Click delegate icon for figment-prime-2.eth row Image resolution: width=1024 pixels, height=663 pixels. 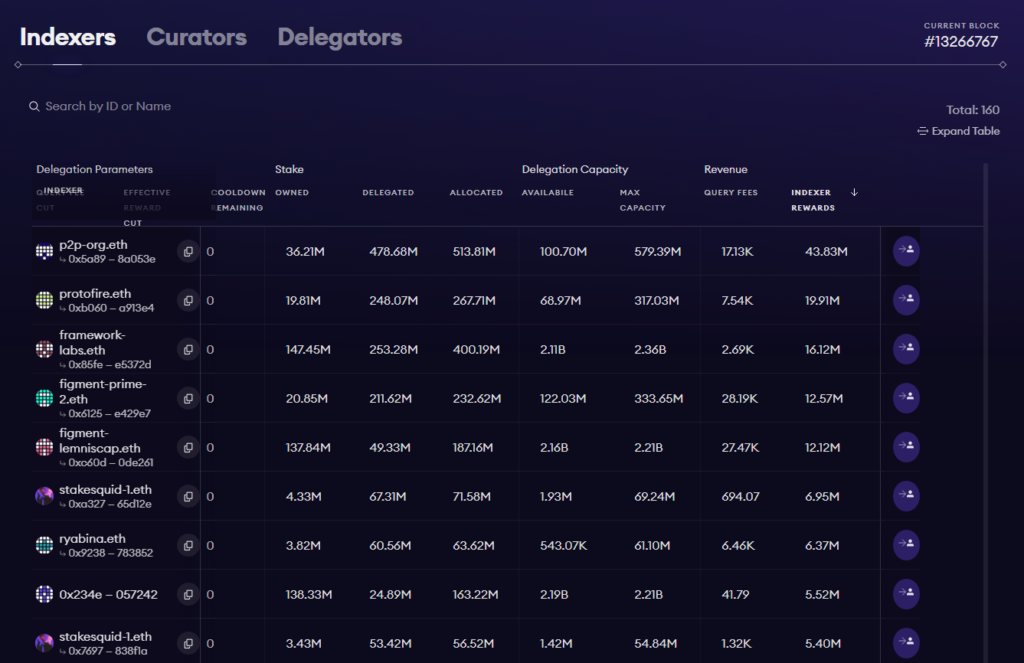click(906, 398)
